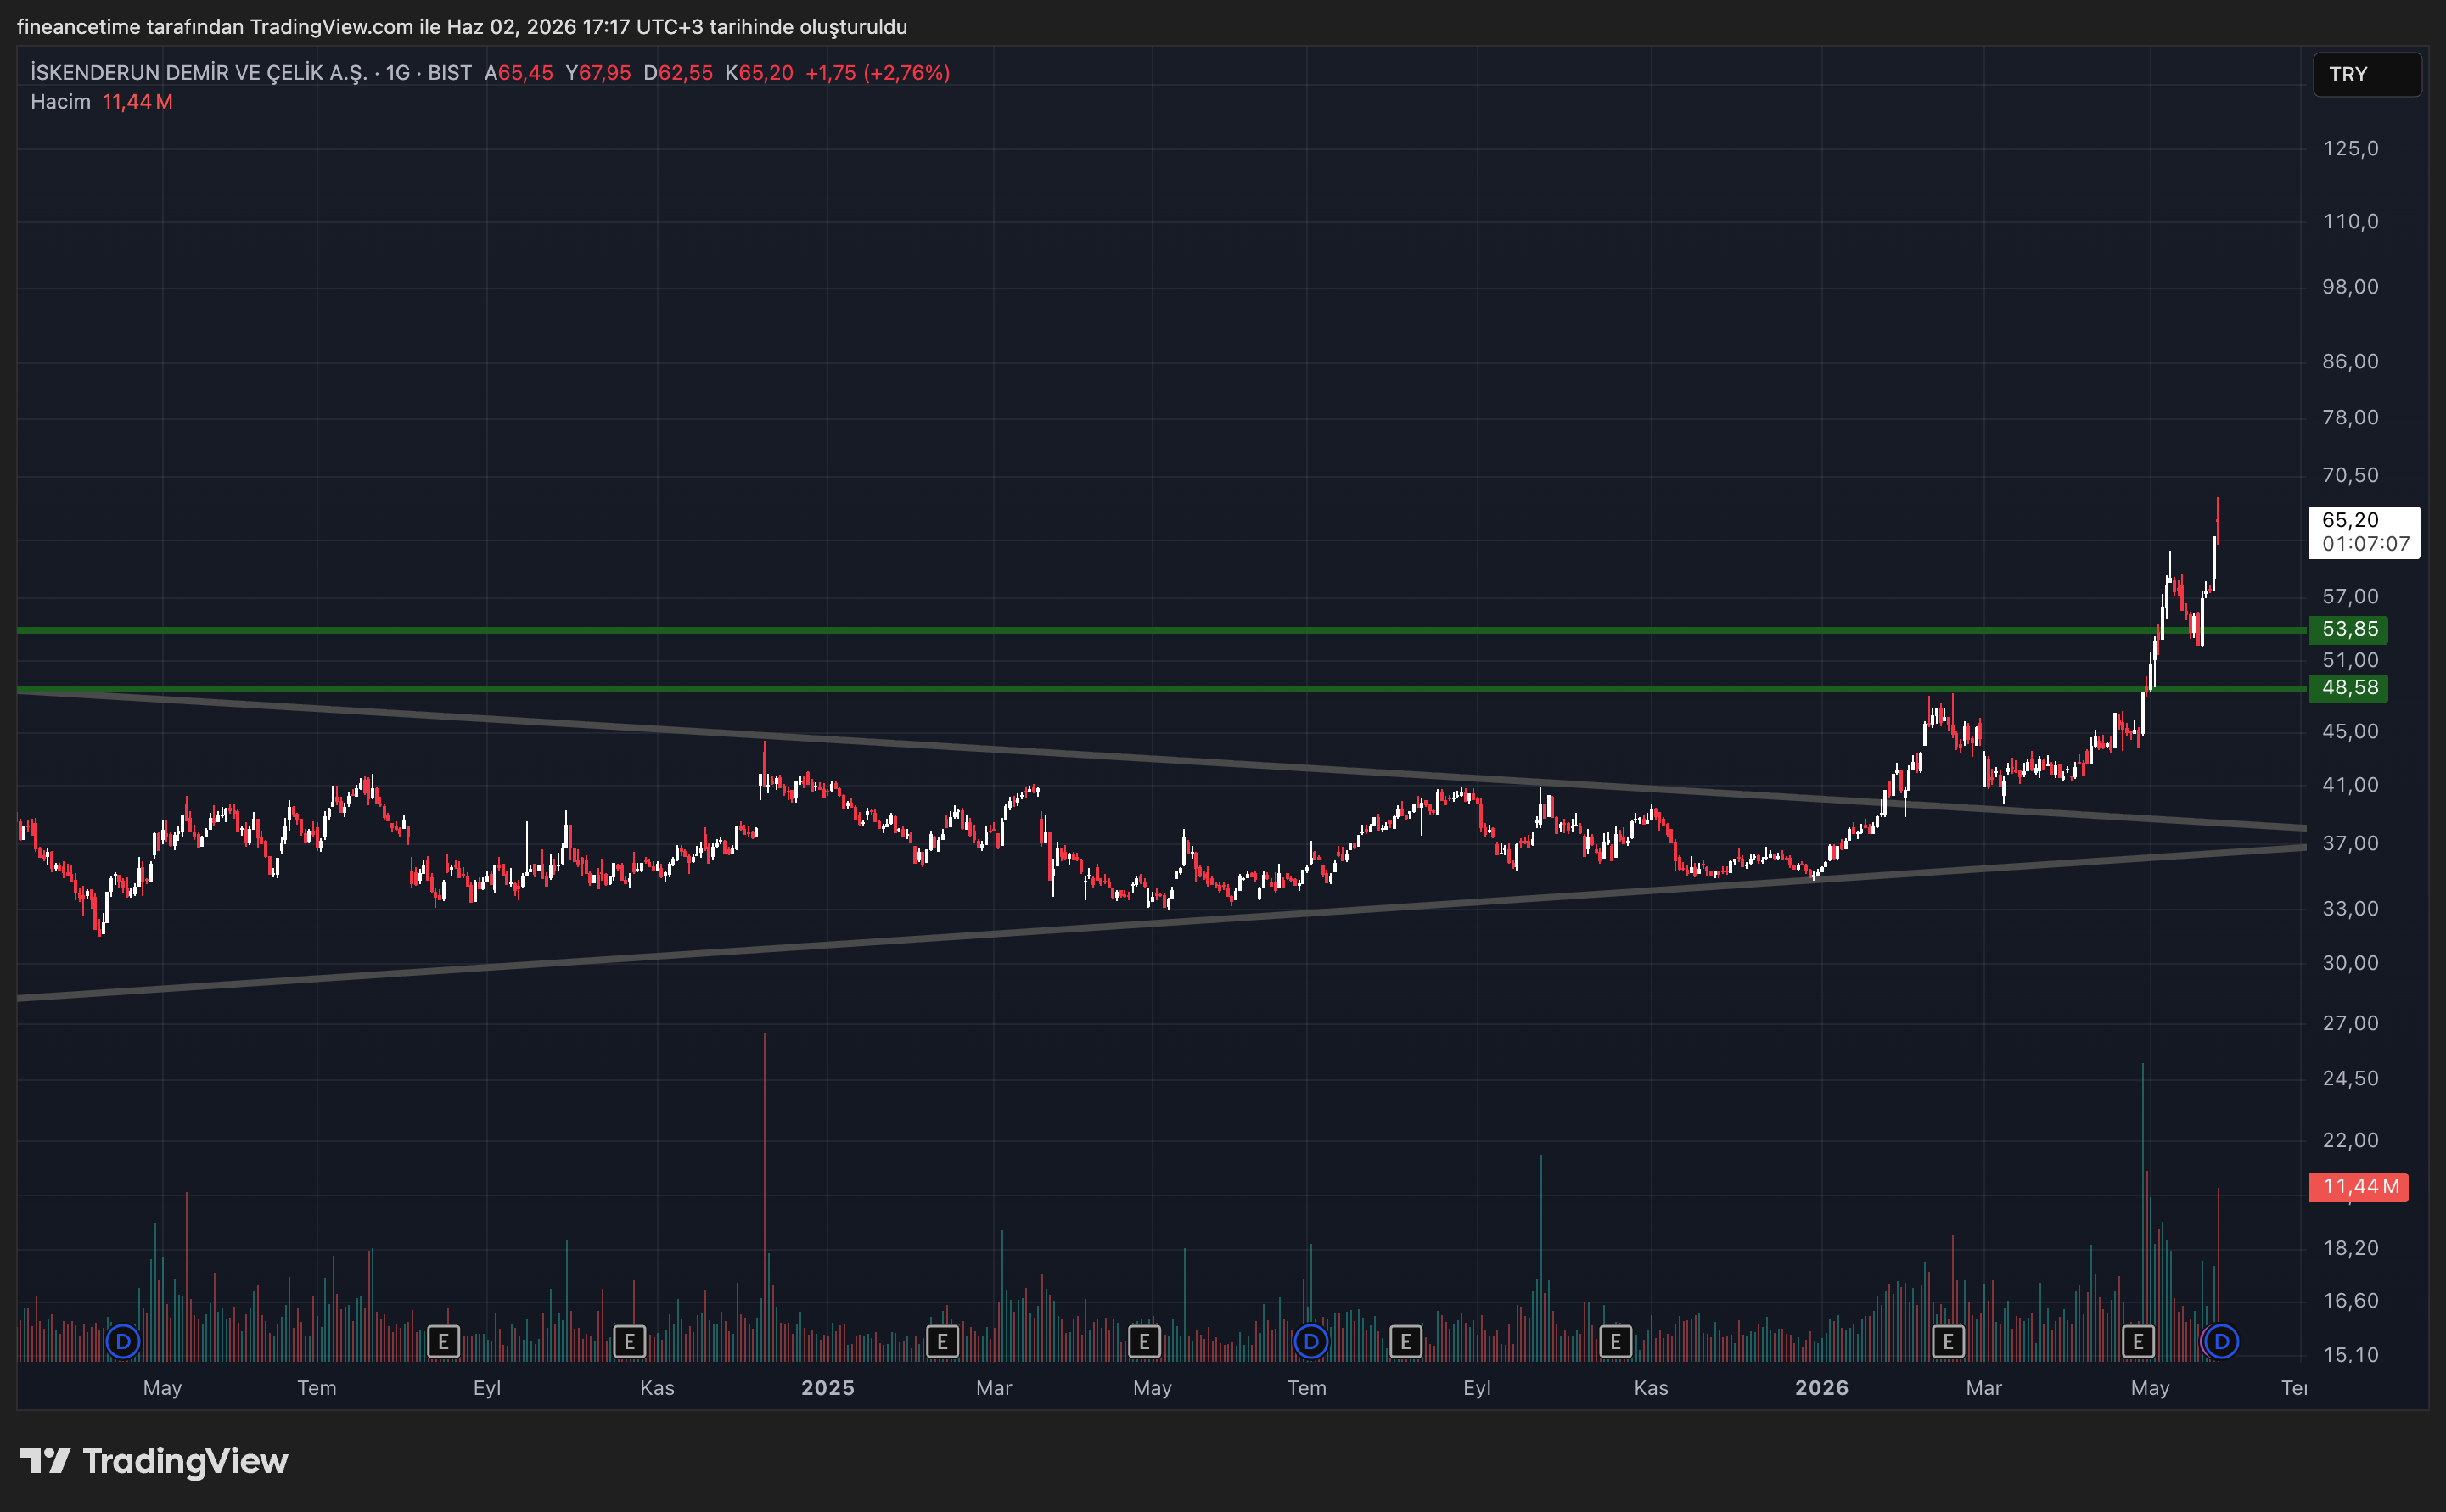The width and height of the screenshot is (2446, 1512).
Task: Click the current price label 65,20
Action: pos(2350,520)
